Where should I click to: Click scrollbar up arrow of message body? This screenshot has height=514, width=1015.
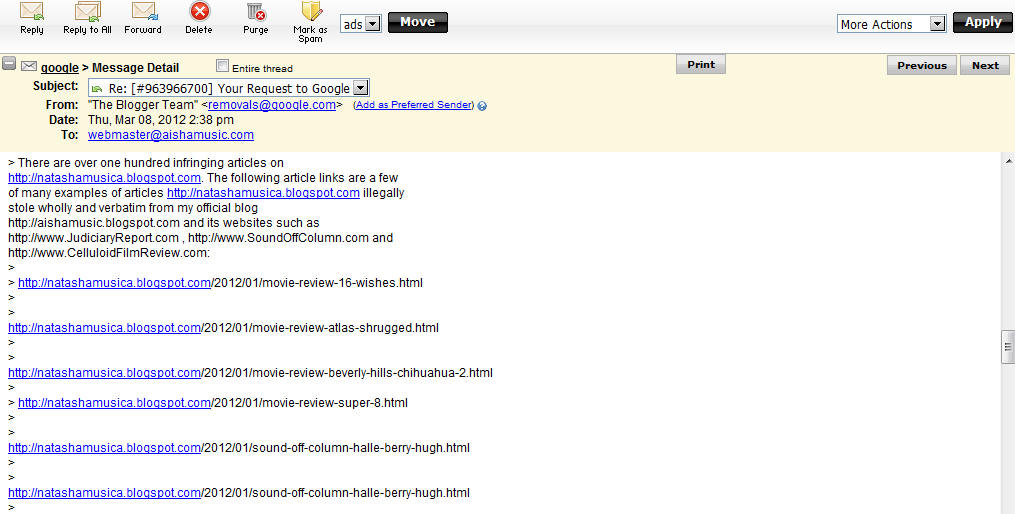(x=1008, y=159)
